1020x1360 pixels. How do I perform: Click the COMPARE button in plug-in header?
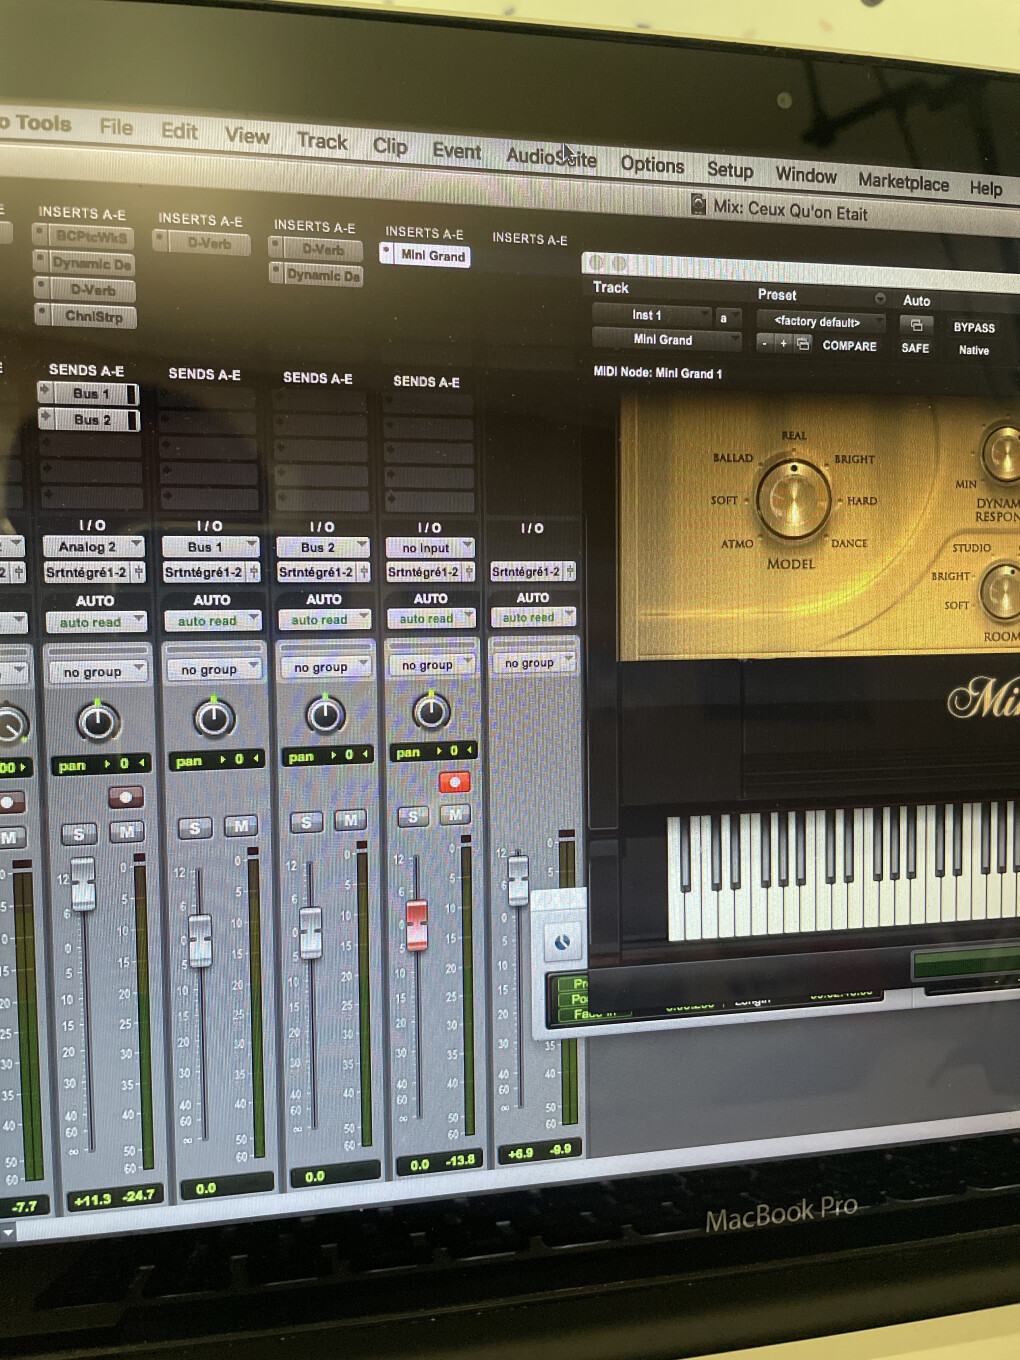849,346
